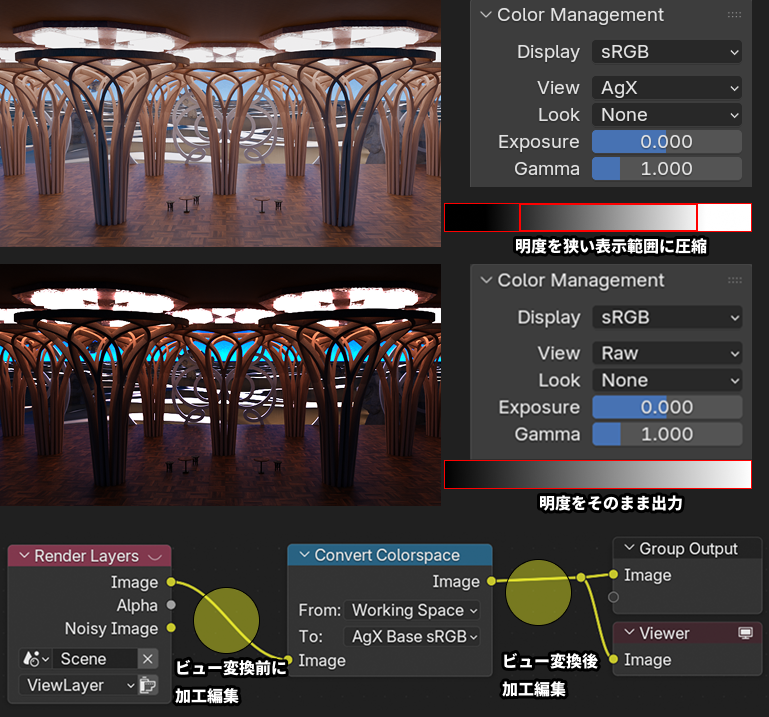
Task: Open the To dropdown set to AgX Base sRGB
Action: click(x=413, y=636)
